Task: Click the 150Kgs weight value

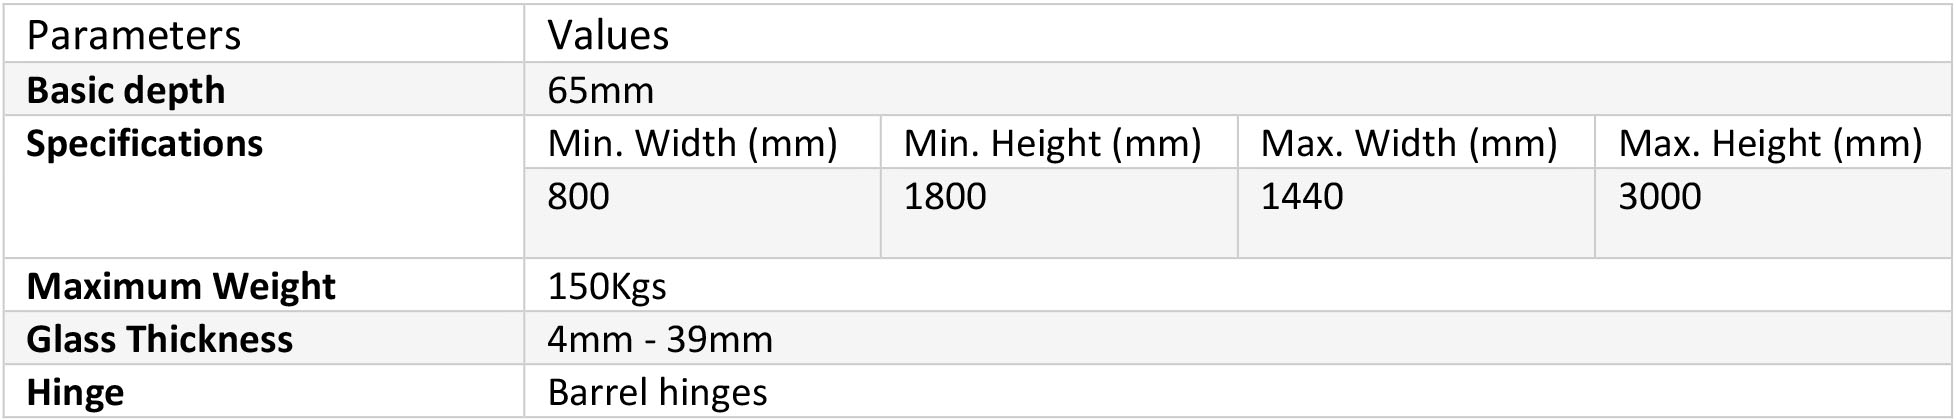Action: [x=606, y=287]
